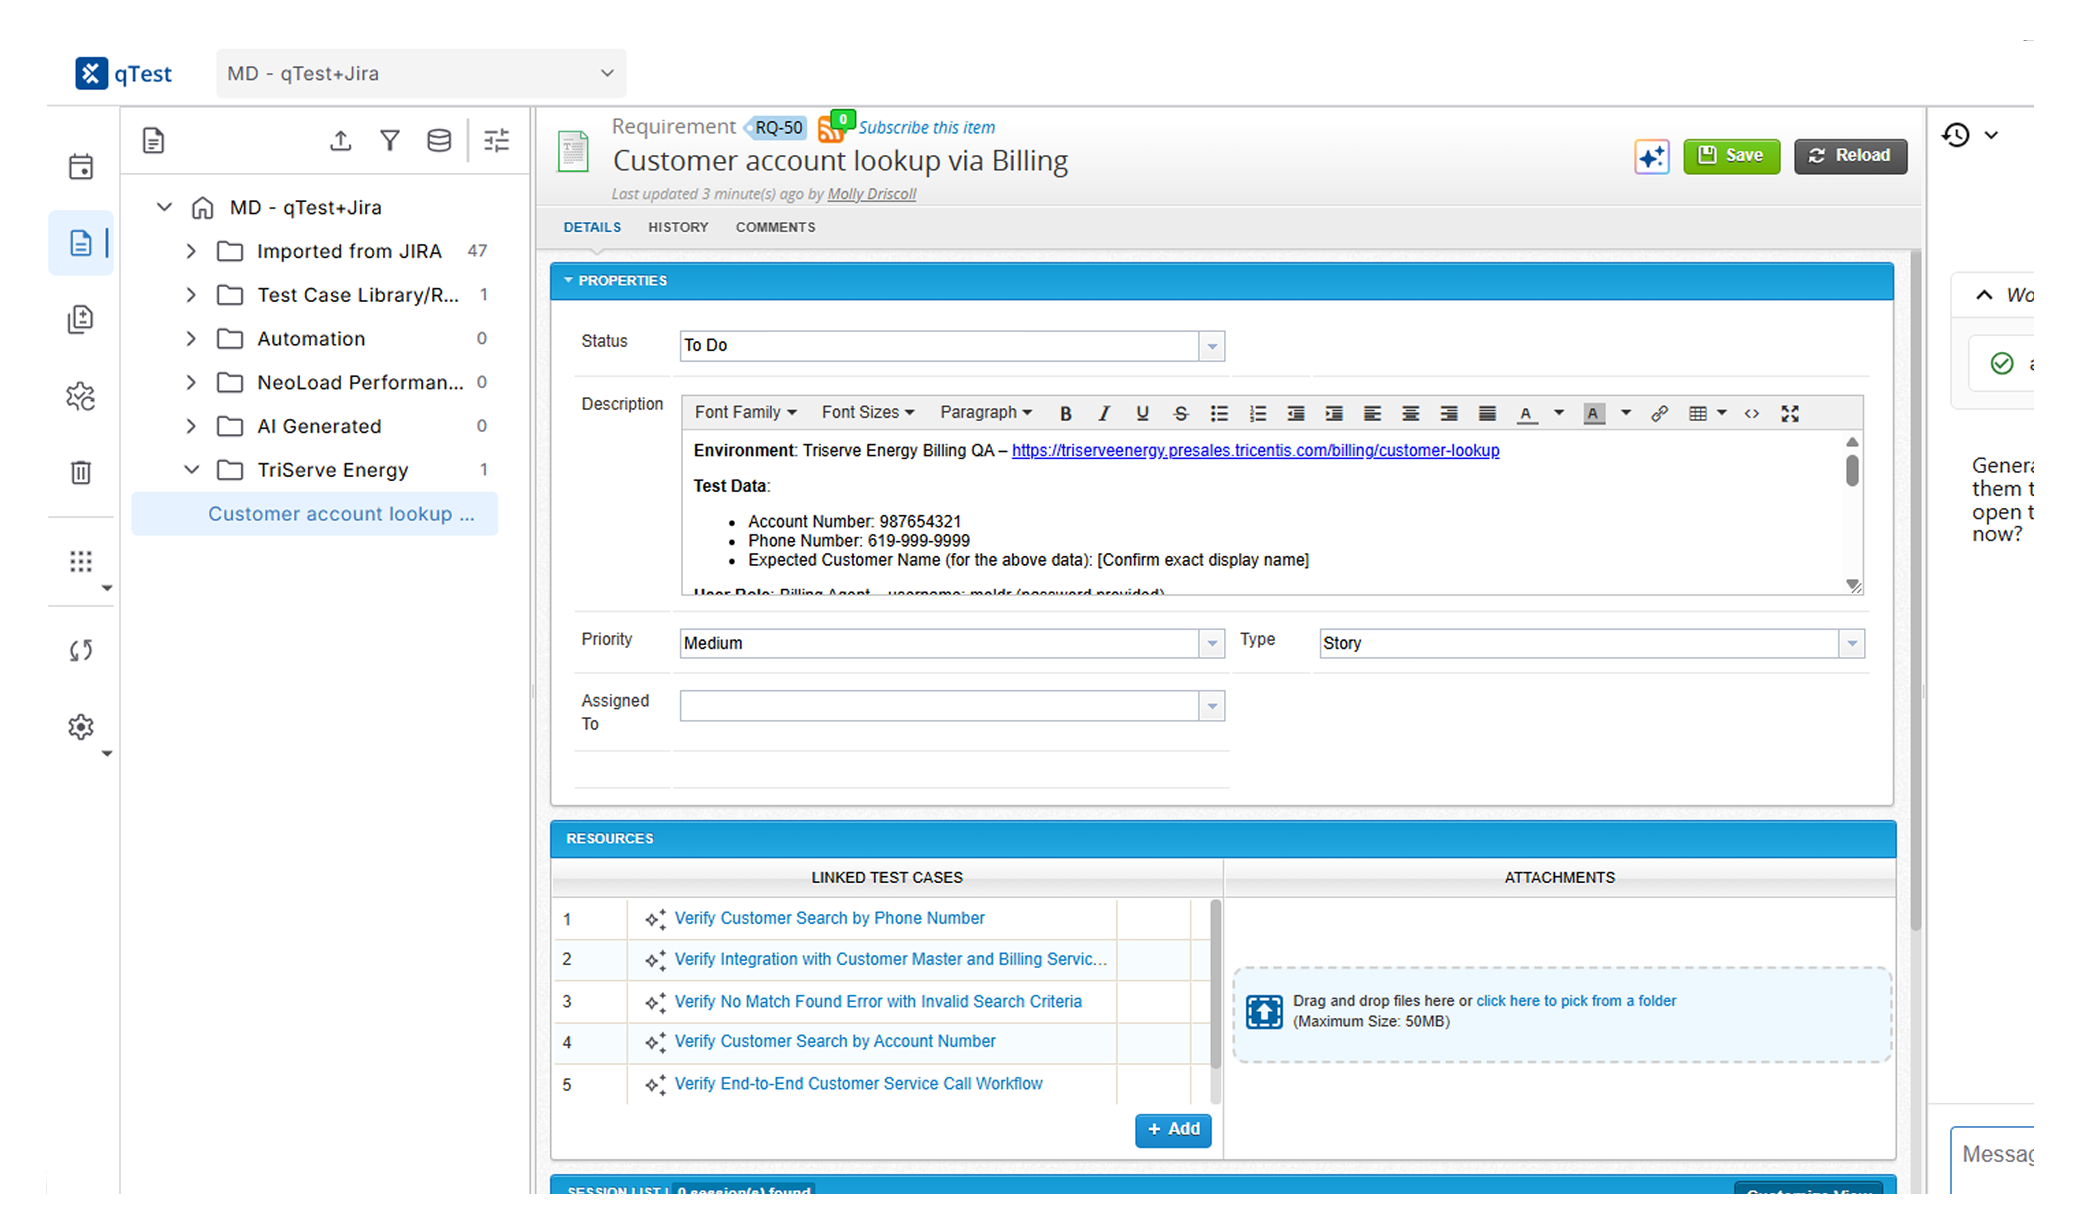This screenshot has width=2078, height=1224.
Task: Toggle underline formatting in description editor
Action: click(1142, 413)
